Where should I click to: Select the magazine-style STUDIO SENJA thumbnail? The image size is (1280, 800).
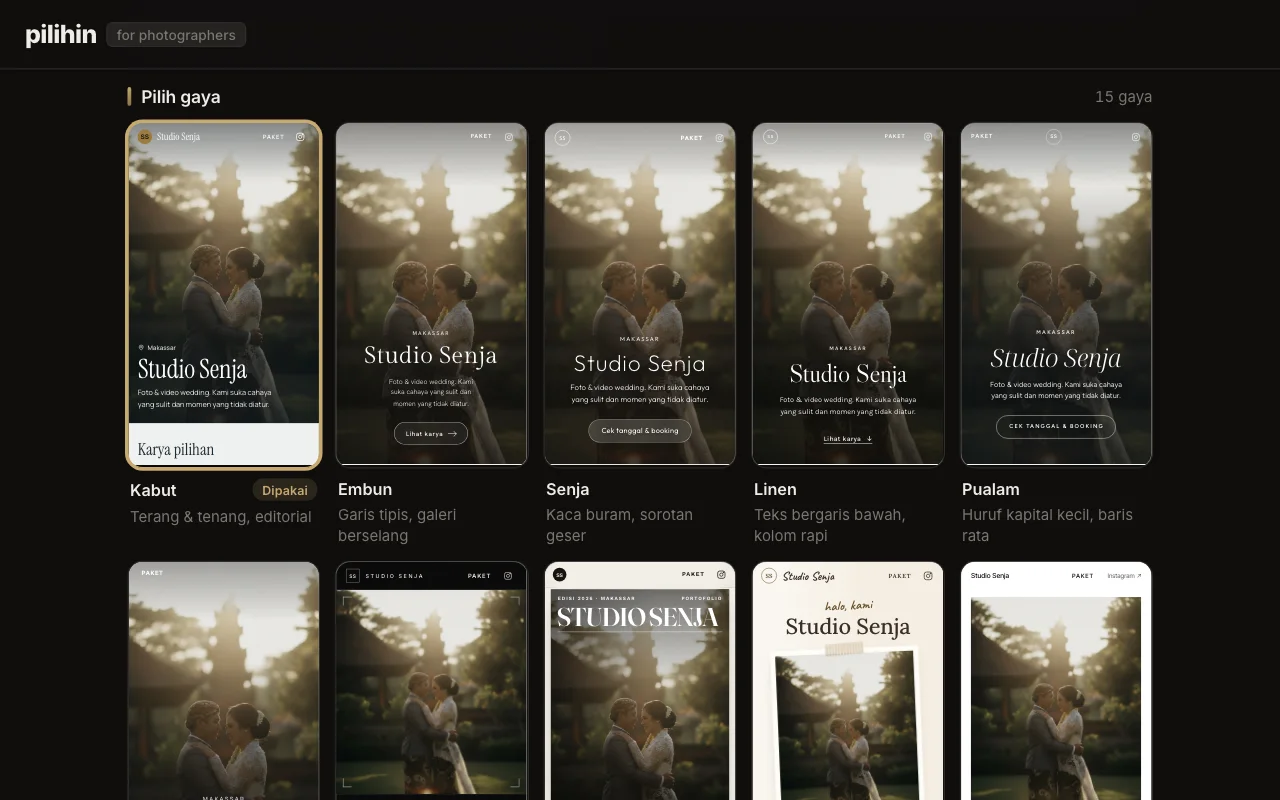click(x=640, y=681)
